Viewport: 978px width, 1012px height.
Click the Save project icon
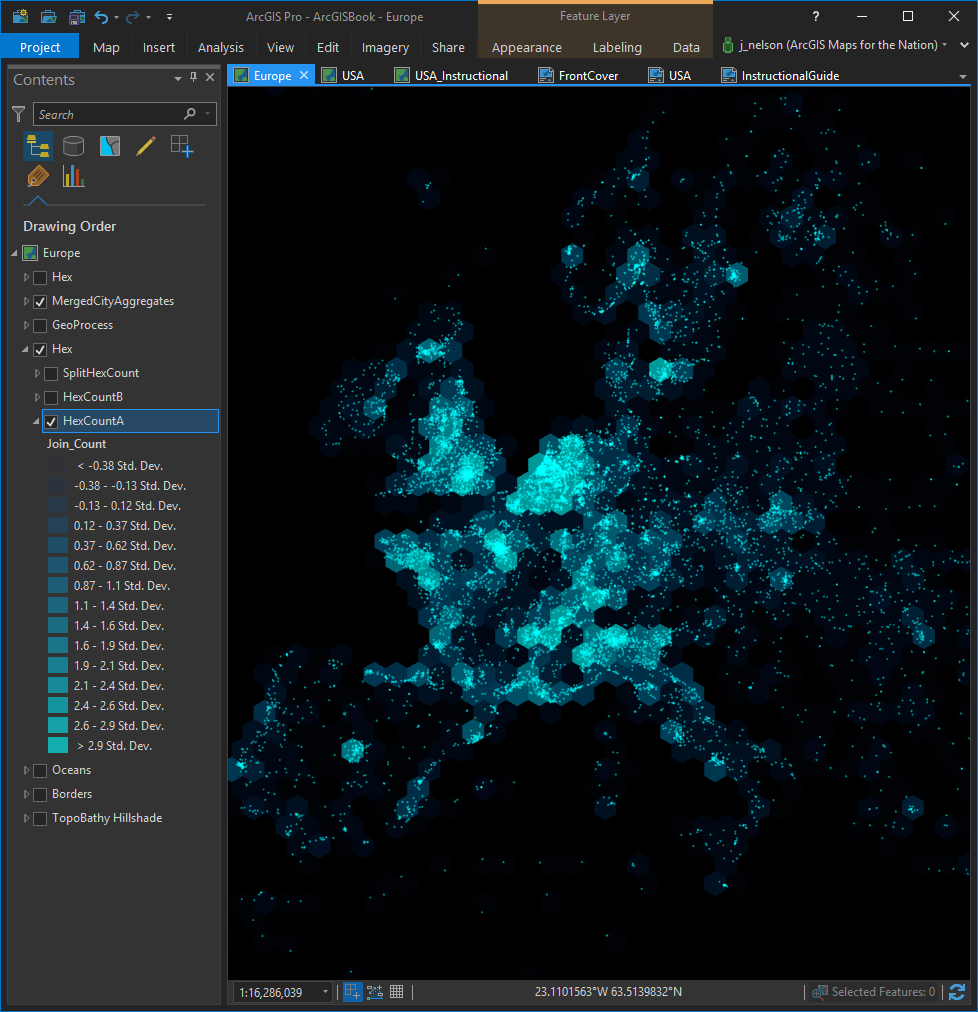tap(77, 17)
